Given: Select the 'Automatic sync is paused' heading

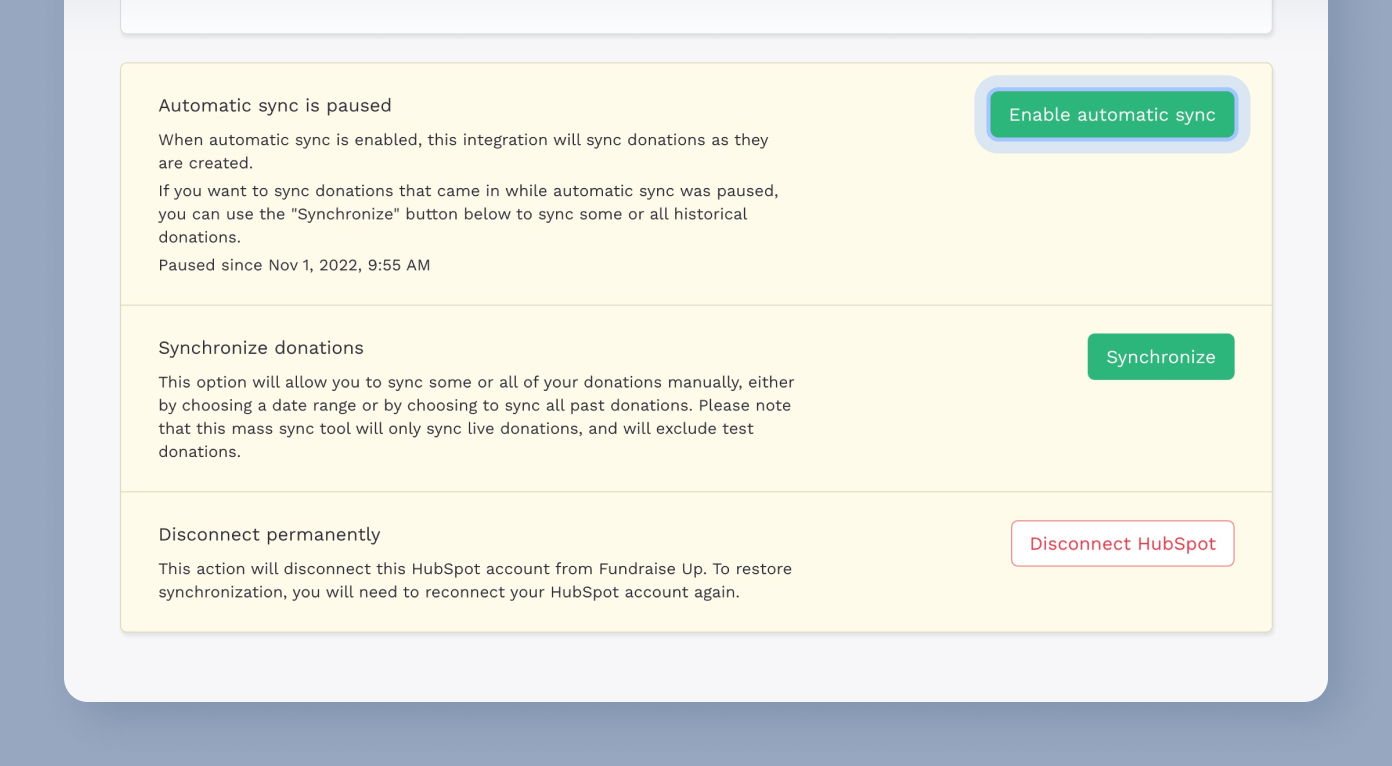Looking at the screenshot, I should [275, 105].
